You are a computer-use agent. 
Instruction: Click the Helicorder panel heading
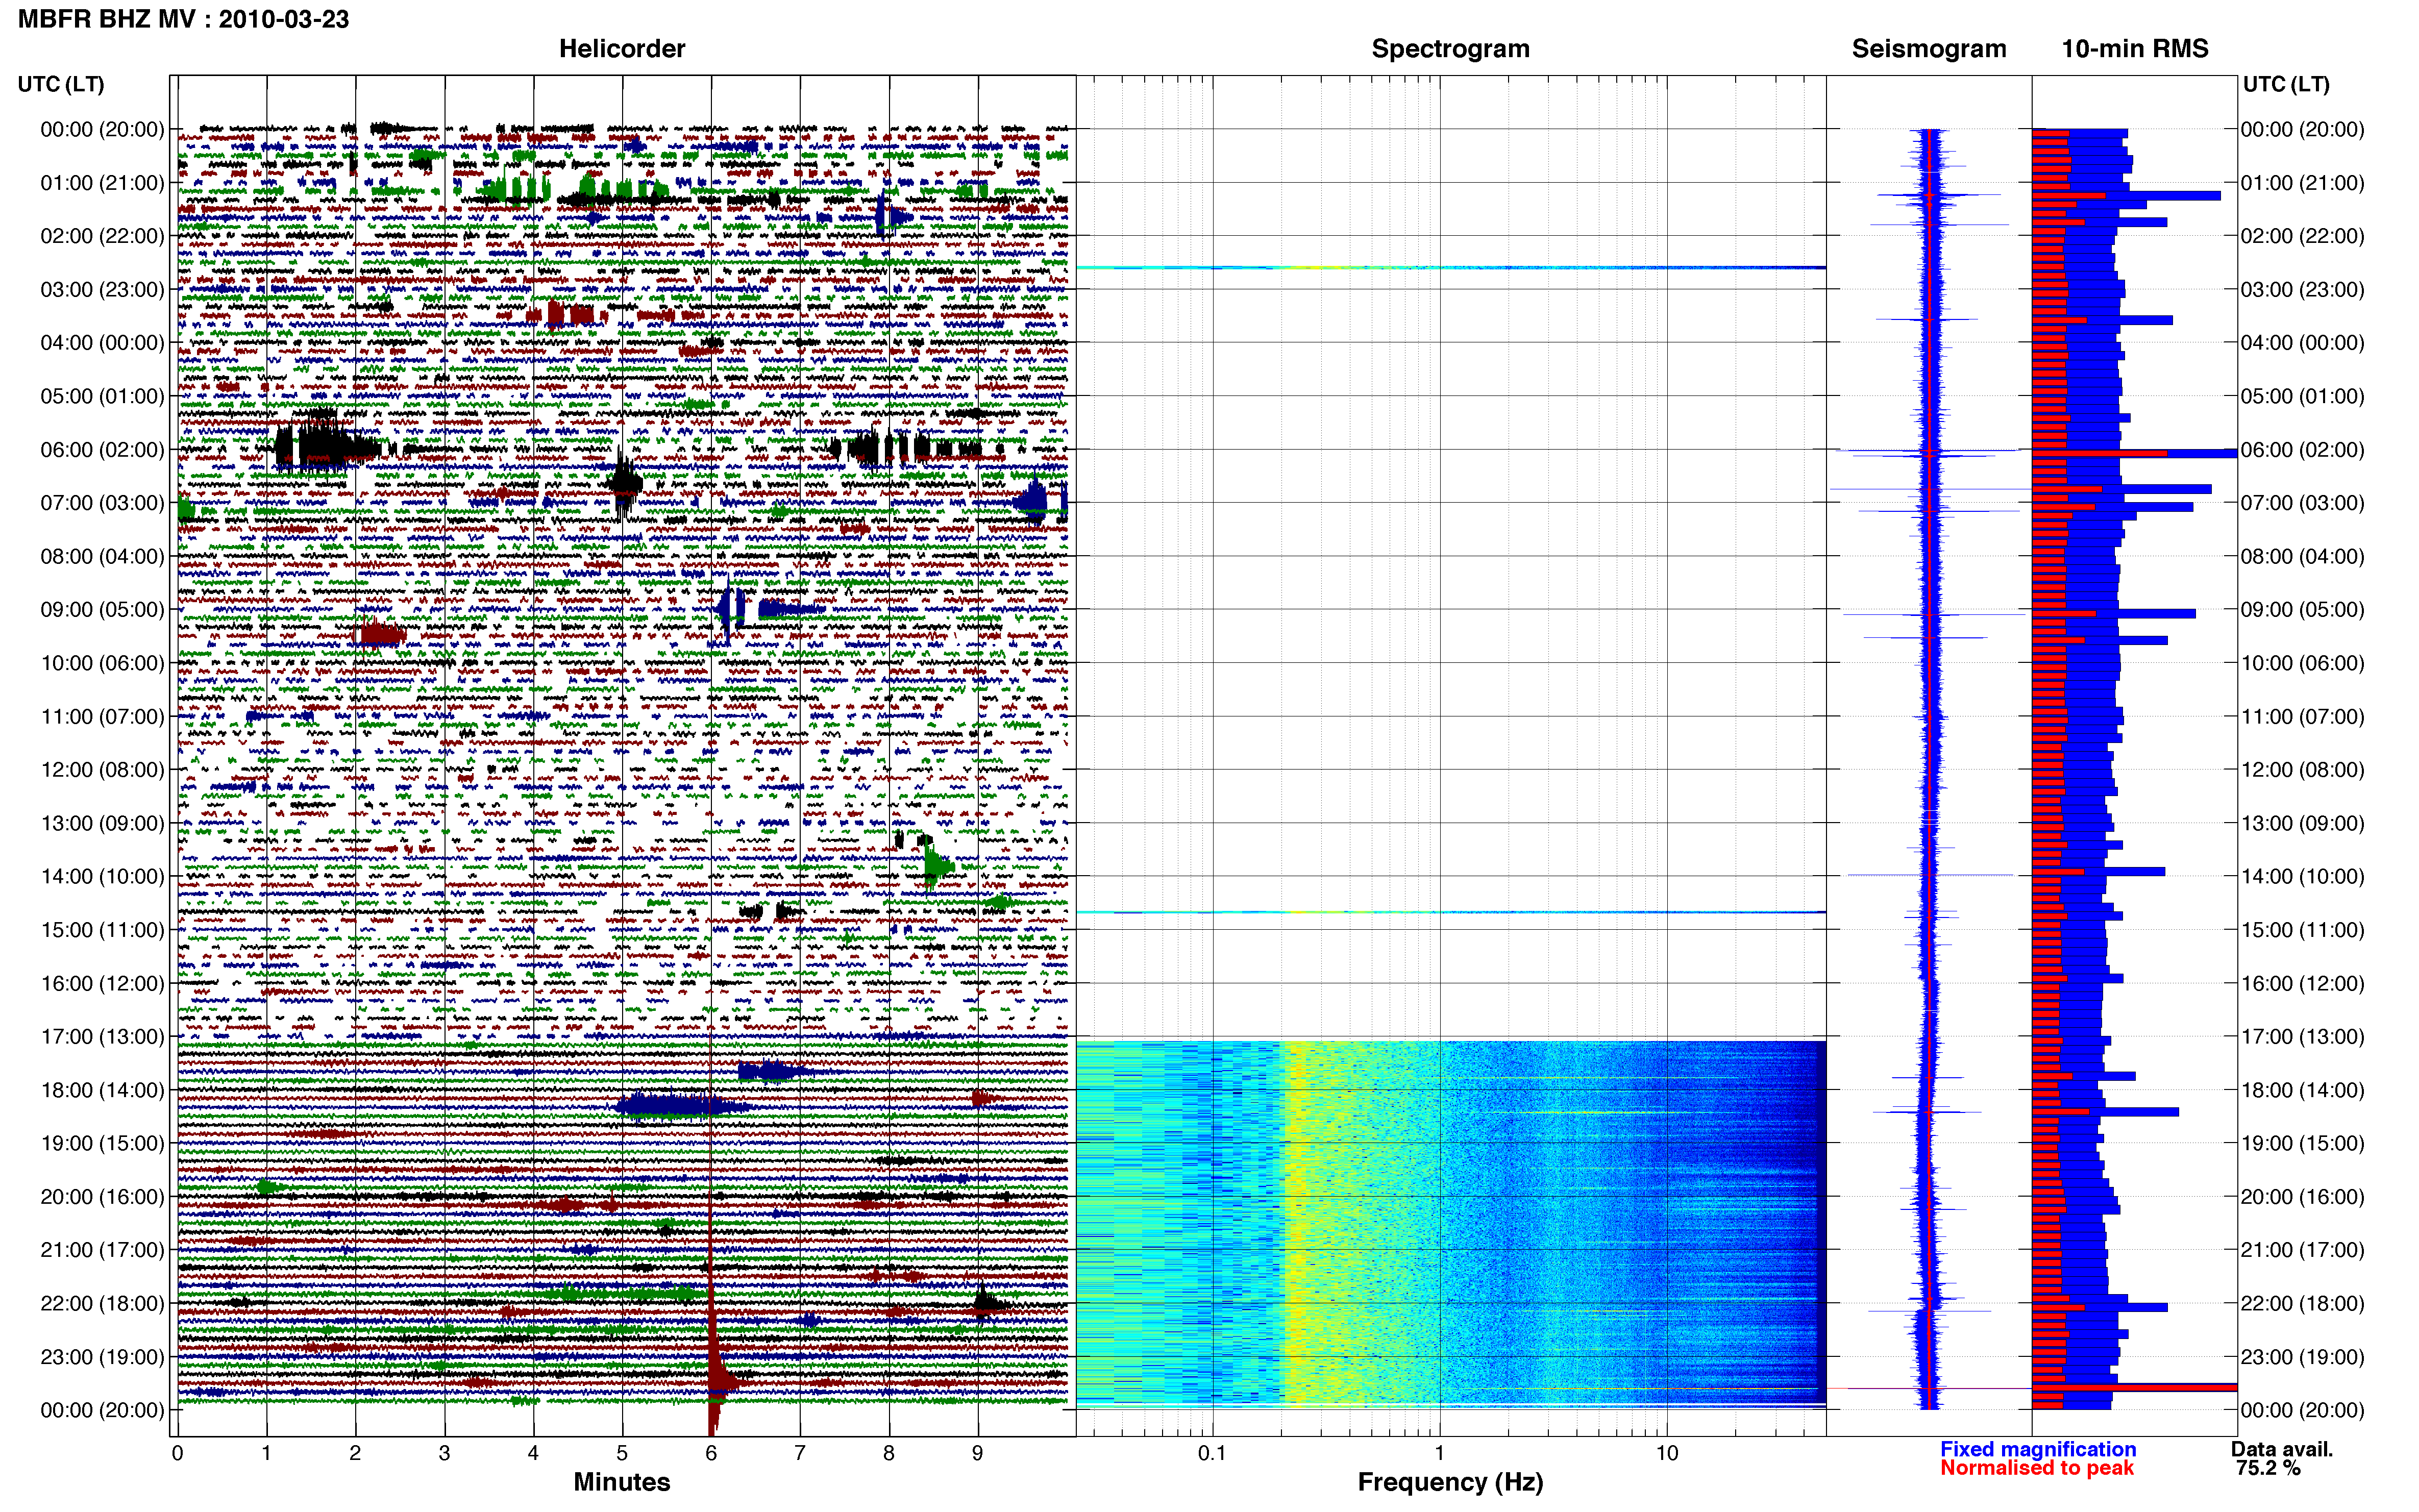(622, 48)
